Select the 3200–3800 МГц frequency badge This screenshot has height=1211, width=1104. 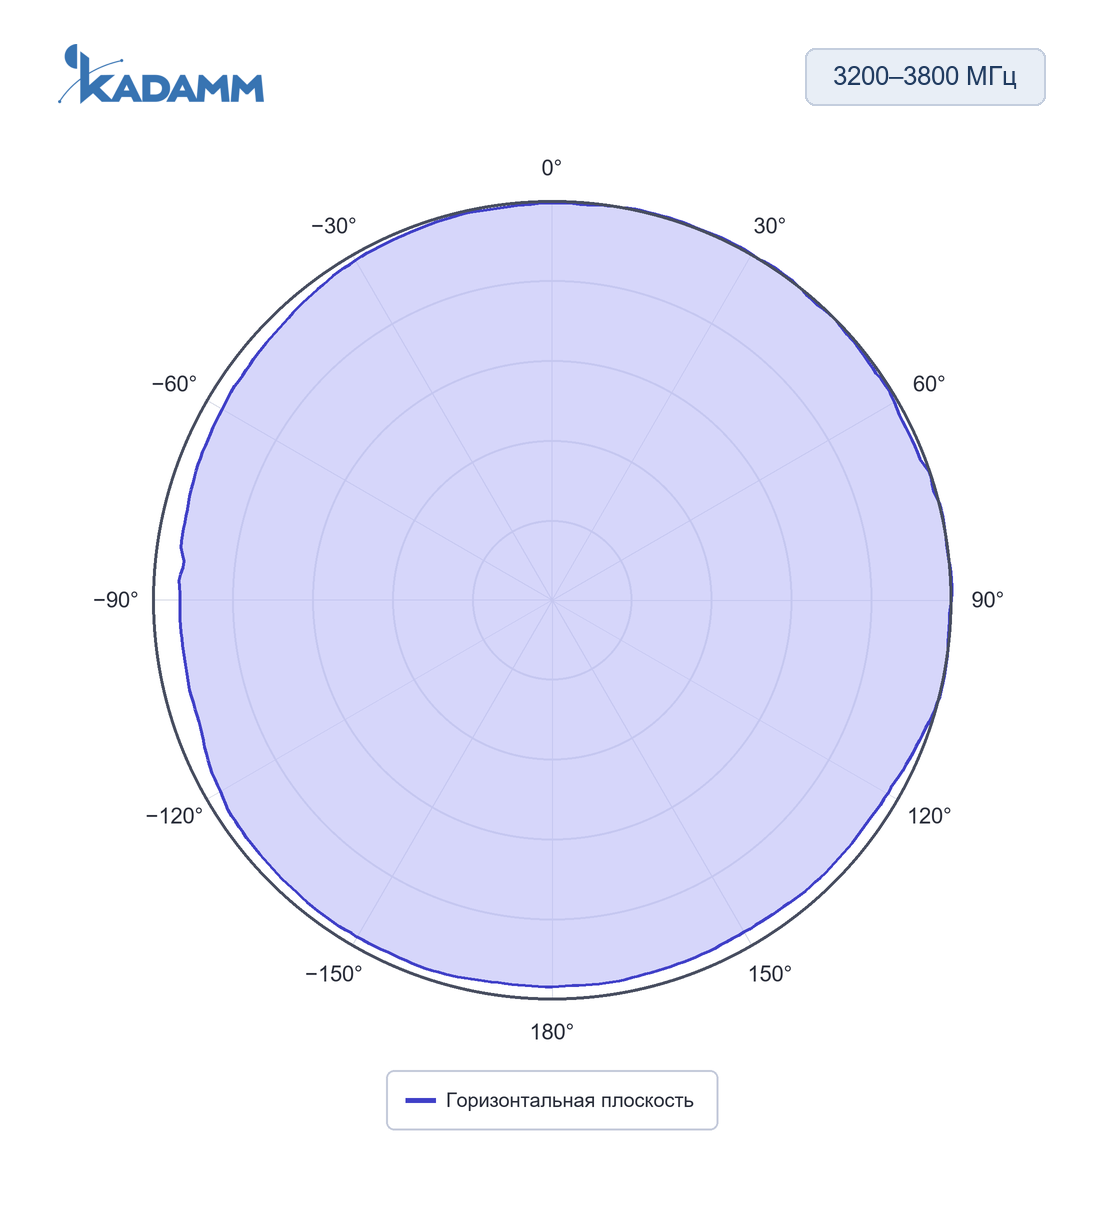(925, 77)
